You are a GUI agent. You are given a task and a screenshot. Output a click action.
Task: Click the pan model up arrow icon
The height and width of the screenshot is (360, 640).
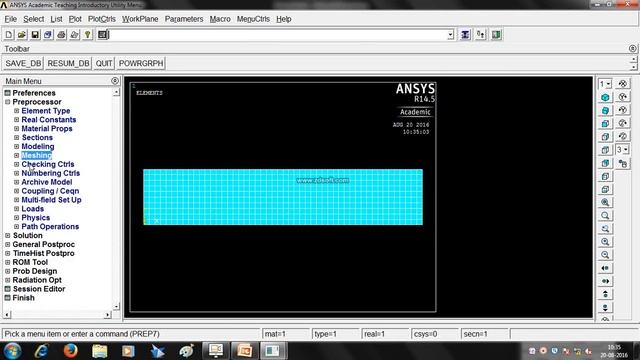[x=605, y=294]
